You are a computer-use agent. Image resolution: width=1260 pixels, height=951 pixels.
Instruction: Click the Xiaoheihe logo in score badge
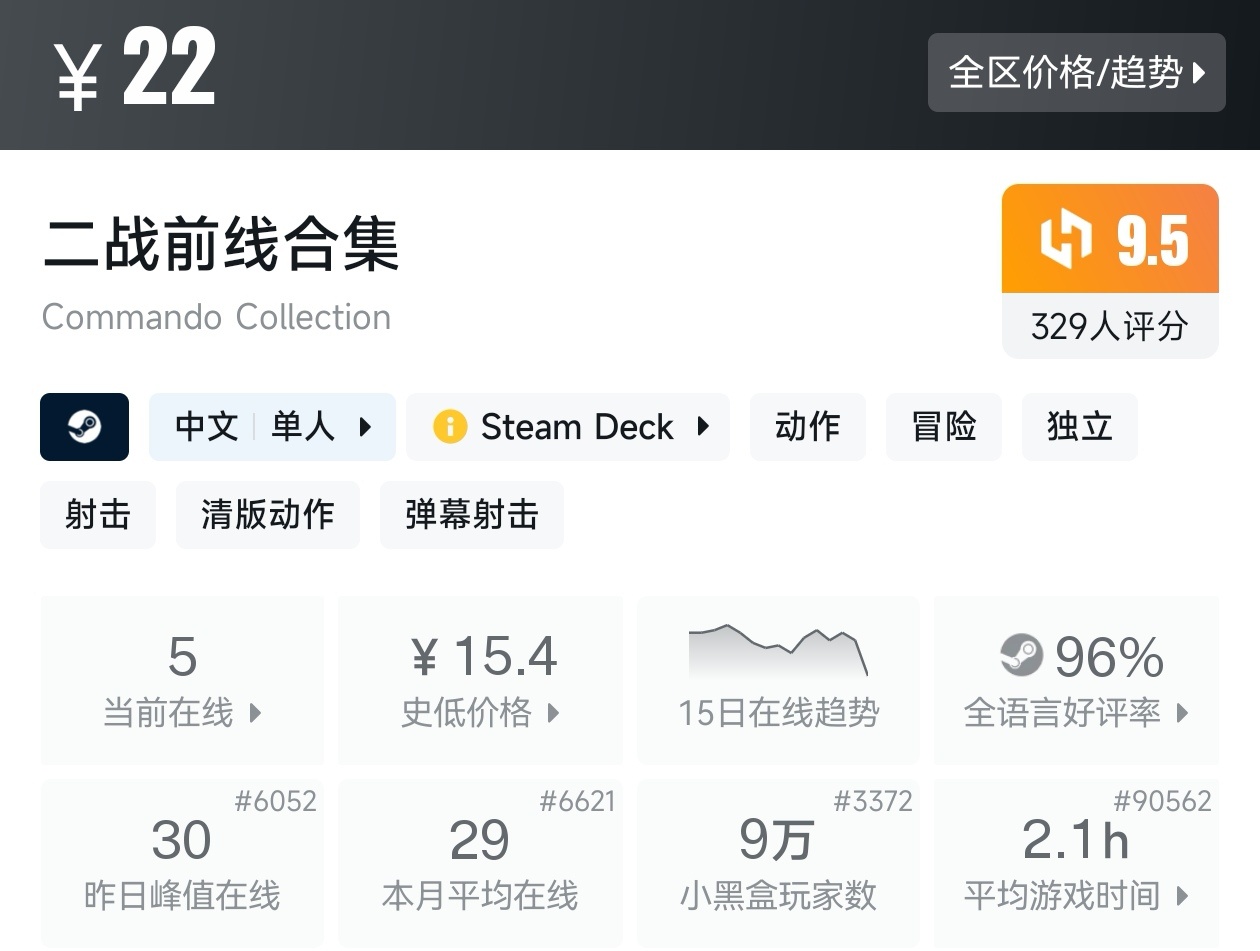pyautogui.click(x=1066, y=240)
